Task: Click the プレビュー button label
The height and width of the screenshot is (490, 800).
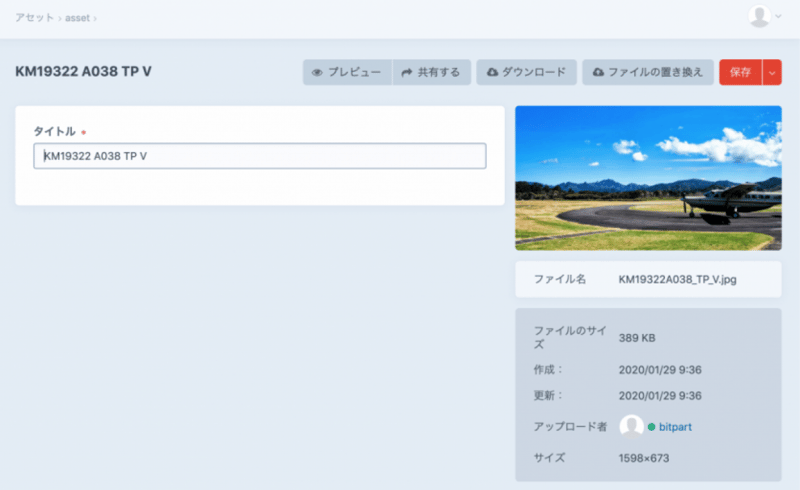Action: point(354,73)
